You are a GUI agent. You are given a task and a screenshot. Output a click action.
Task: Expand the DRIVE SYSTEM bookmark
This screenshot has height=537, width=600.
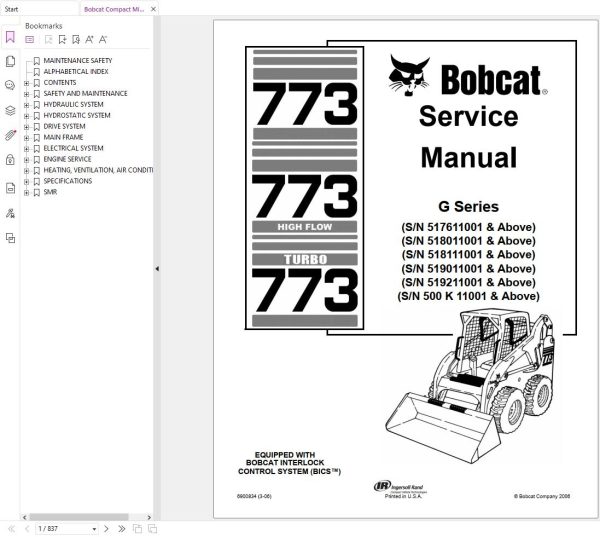(x=26, y=127)
